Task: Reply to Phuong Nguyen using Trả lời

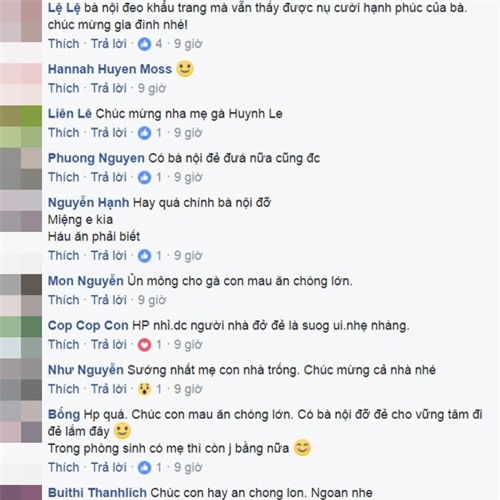Action: coord(109,177)
